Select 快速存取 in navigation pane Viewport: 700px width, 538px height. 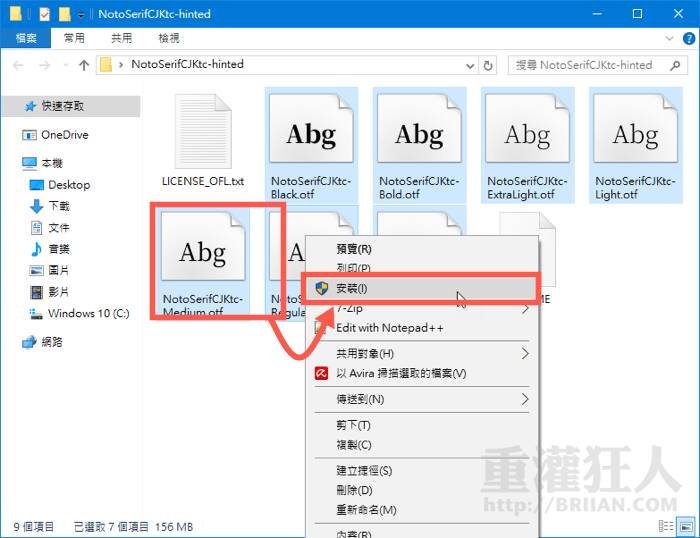(71, 106)
